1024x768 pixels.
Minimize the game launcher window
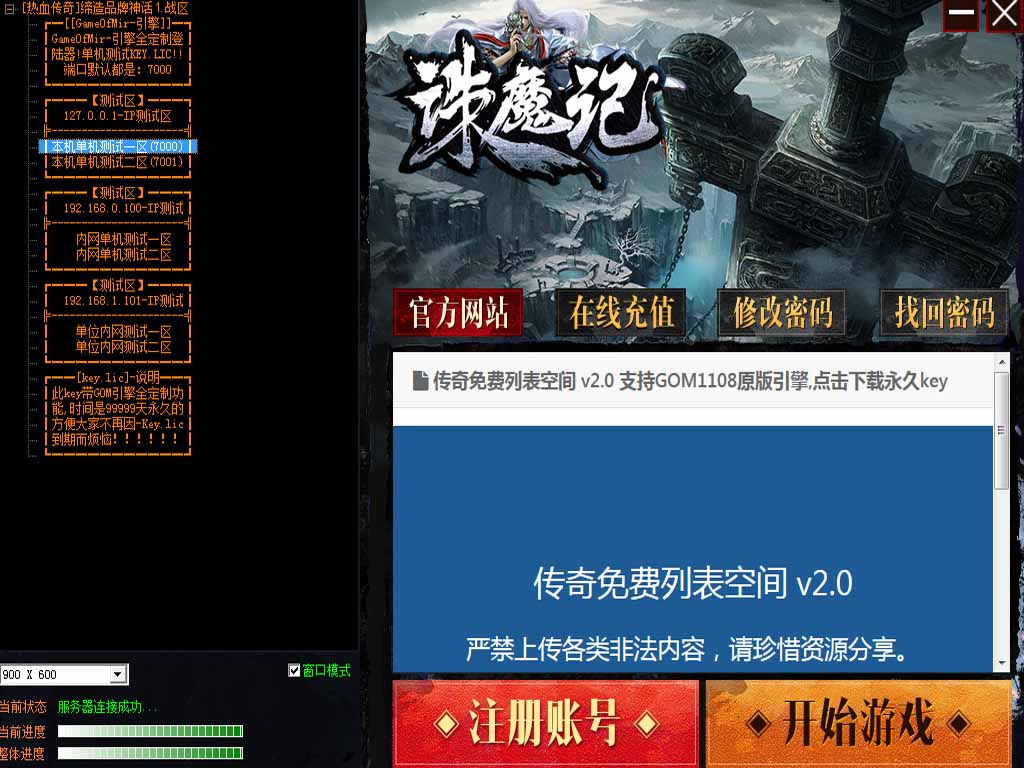coord(961,14)
